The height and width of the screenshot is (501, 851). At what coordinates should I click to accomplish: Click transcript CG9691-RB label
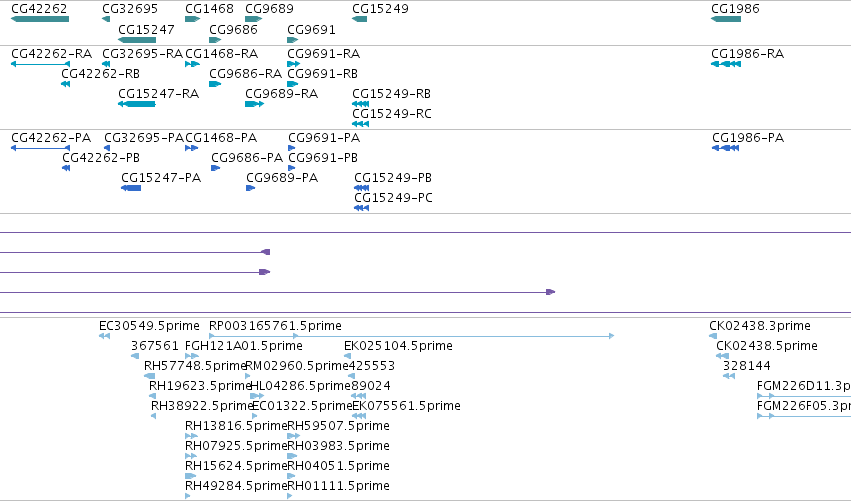point(323,74)
